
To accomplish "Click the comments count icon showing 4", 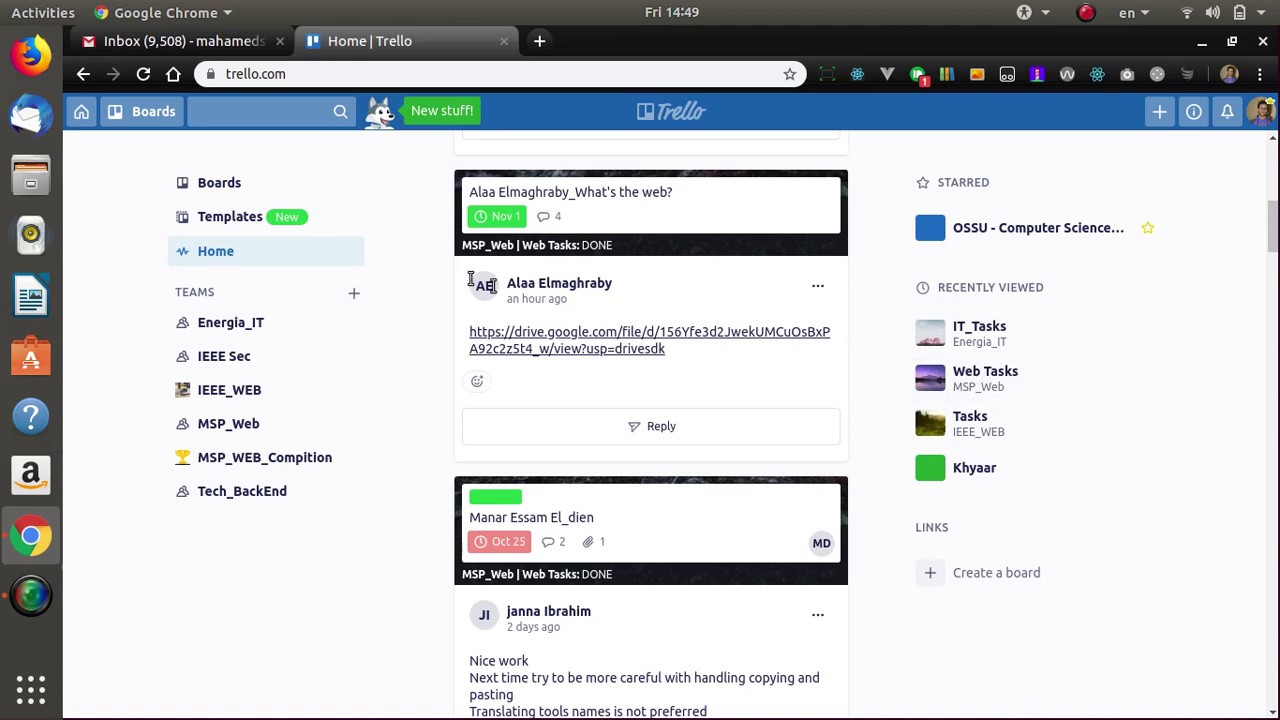I will [x=549, y=216].
